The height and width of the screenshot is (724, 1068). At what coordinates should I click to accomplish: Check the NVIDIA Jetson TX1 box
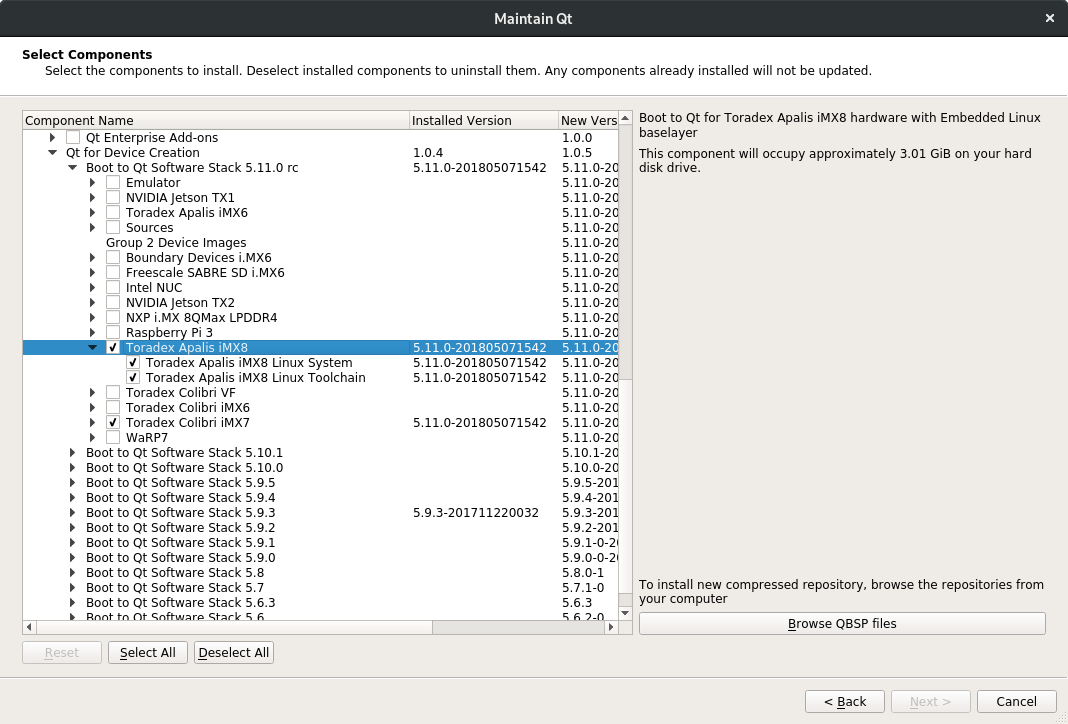tap(113, 198)
